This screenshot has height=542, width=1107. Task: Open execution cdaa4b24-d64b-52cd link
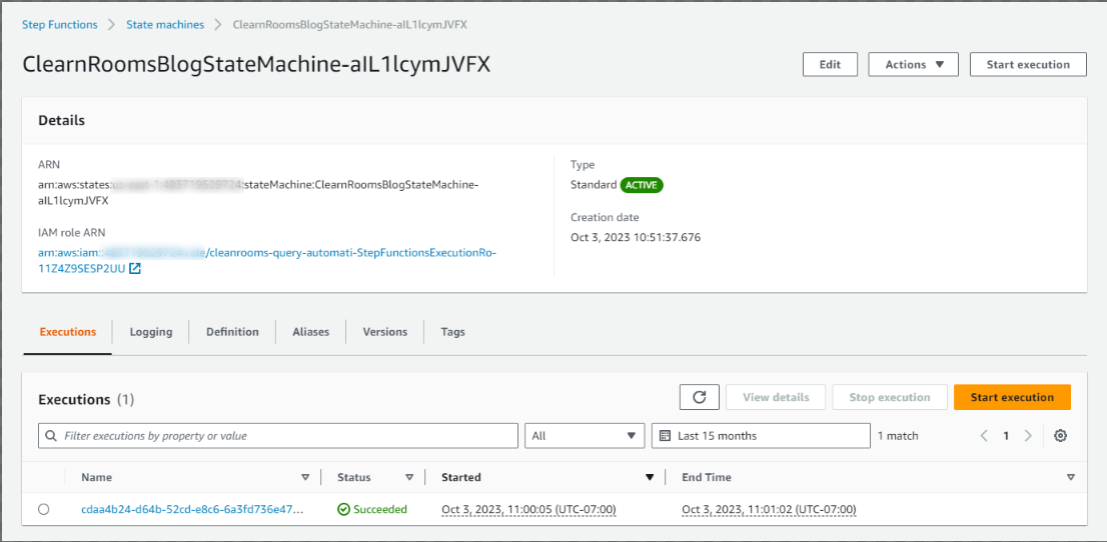tap(192, 510)
